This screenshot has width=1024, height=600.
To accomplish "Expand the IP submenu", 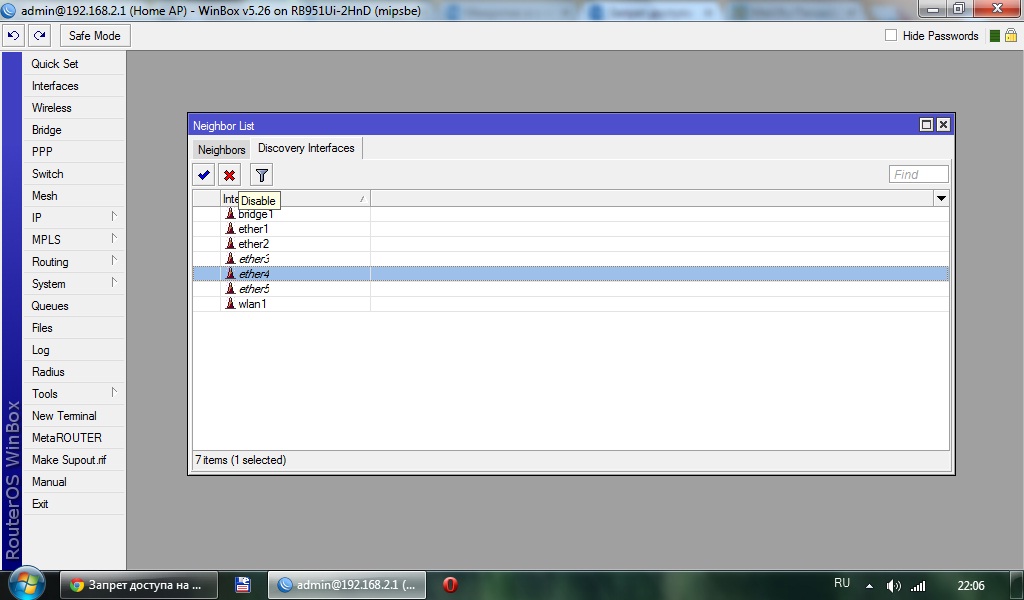I will (x=74, y=218).
